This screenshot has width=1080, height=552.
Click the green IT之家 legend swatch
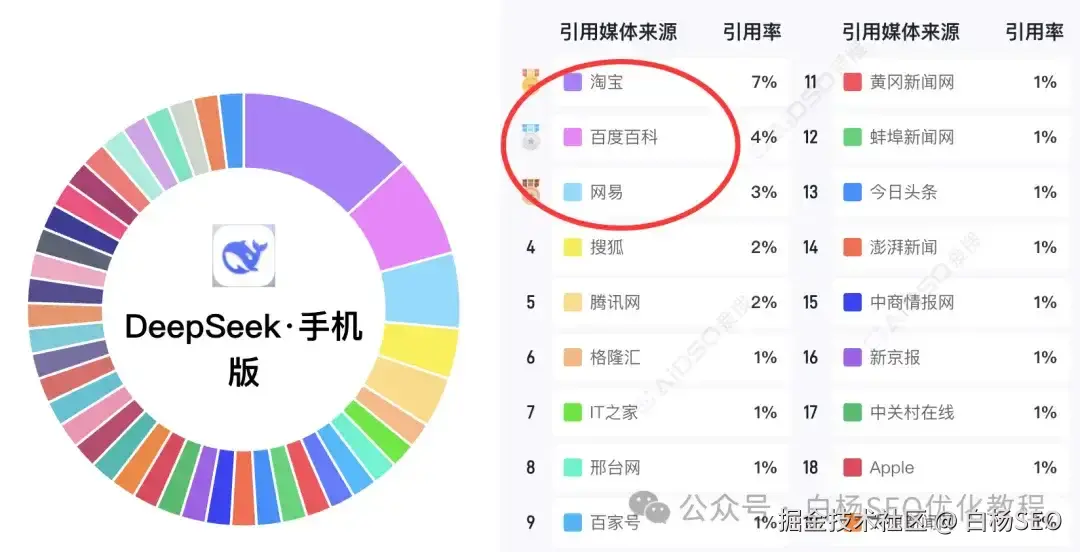pyautogui.click(x=573, y=413)
